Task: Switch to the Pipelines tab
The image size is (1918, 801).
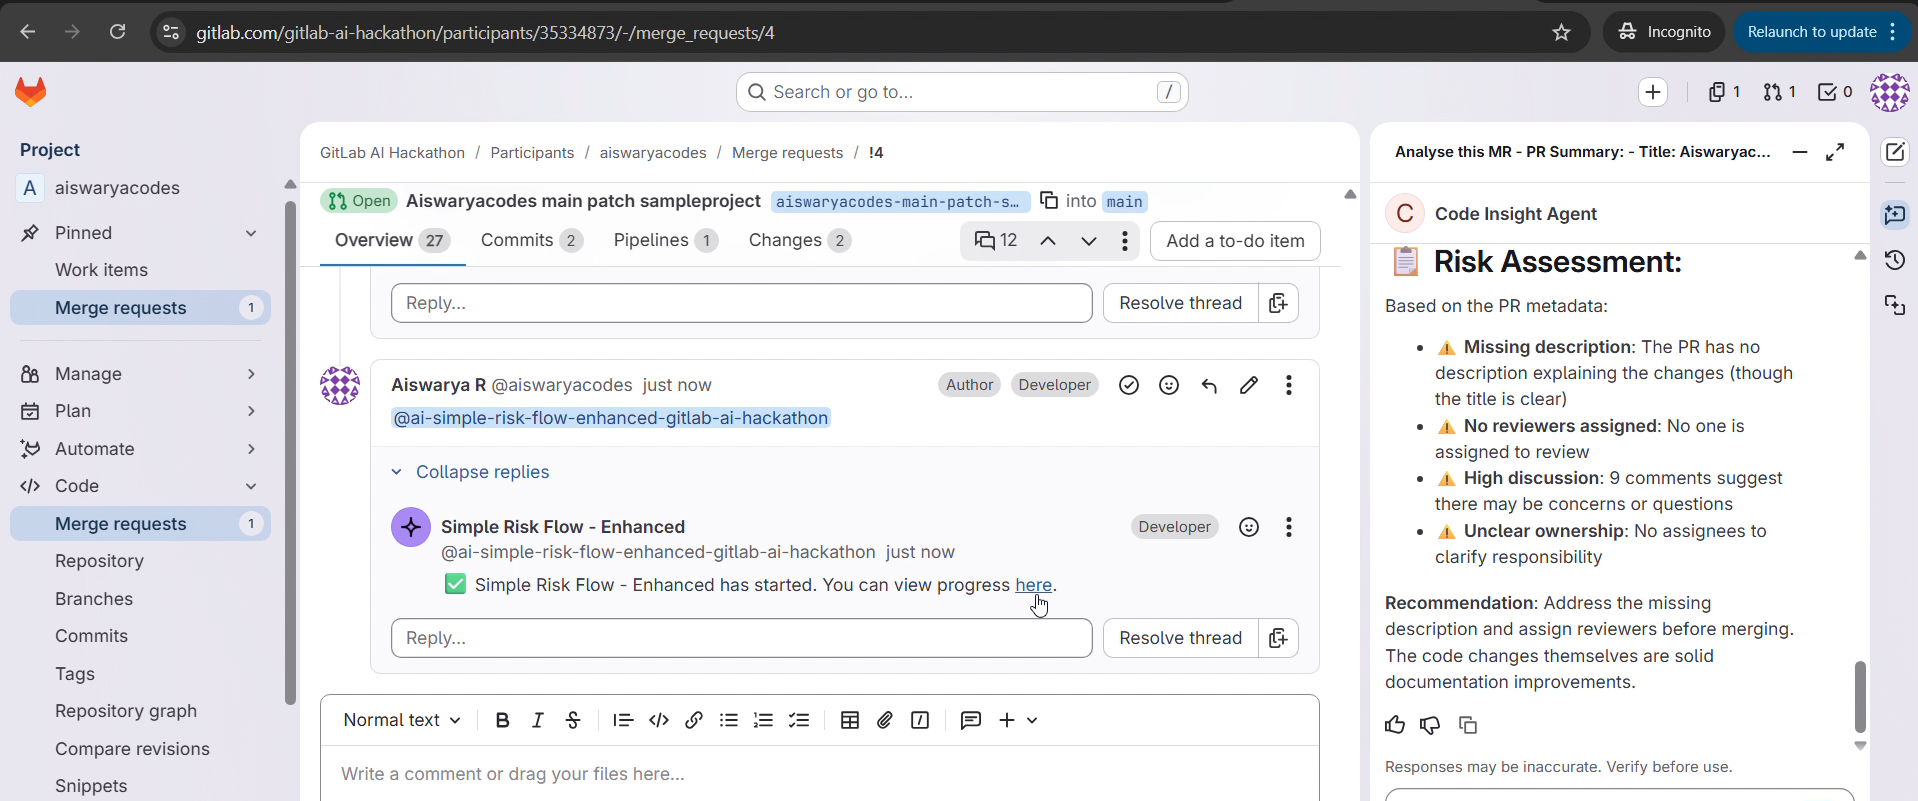Action: [665, 241]
